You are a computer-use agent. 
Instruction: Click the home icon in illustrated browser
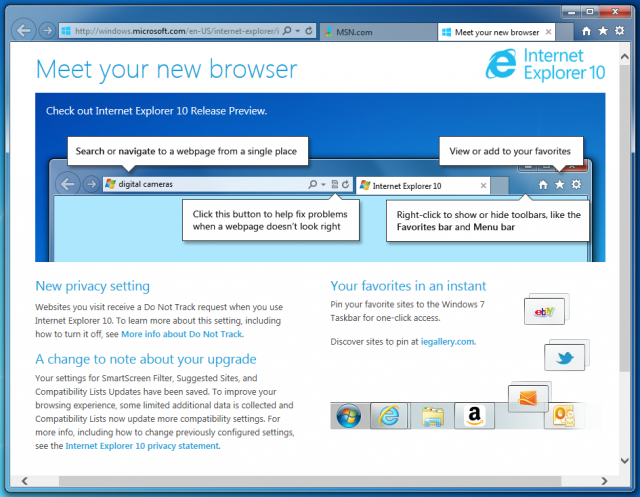tap(543, 185)
